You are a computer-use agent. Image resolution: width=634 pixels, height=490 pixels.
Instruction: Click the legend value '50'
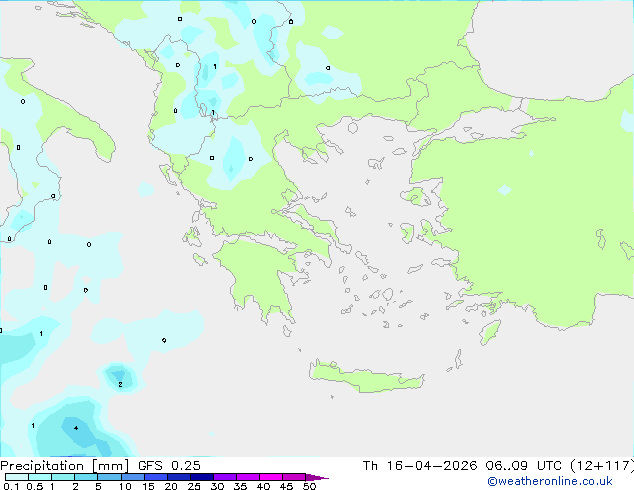tap(309, 486)
